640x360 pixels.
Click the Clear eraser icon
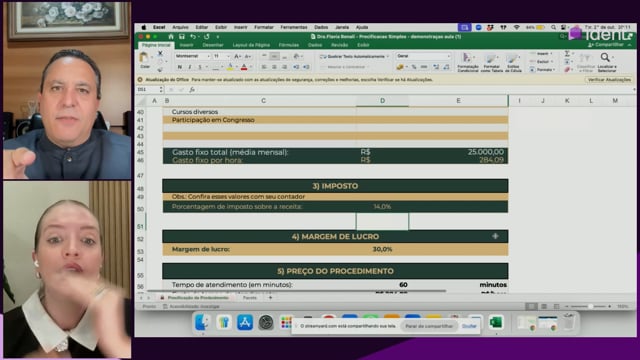click(x=567, y=70)
